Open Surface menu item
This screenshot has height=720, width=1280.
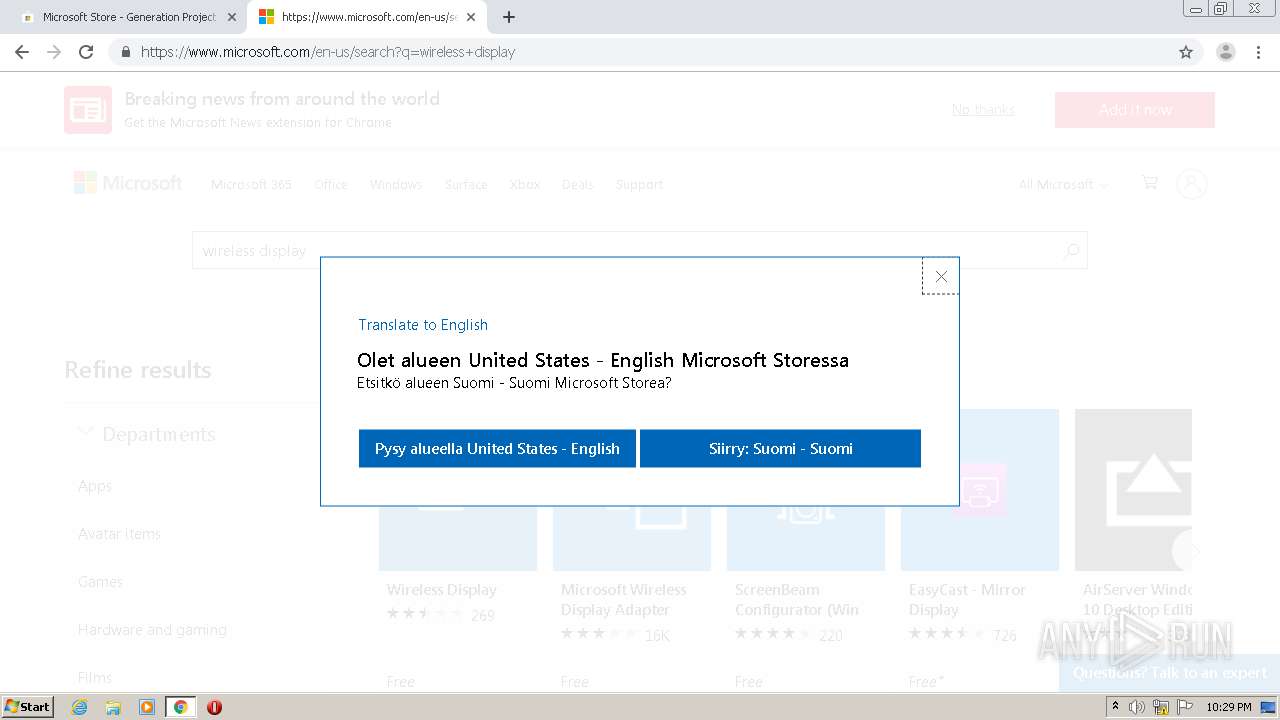[x=466, y=185]
